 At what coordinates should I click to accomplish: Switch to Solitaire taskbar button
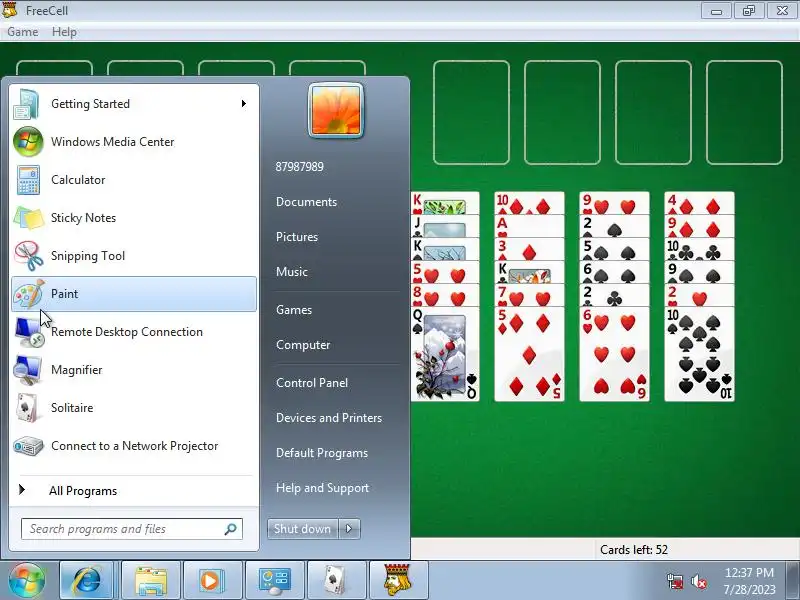click(x=337, y=581)
